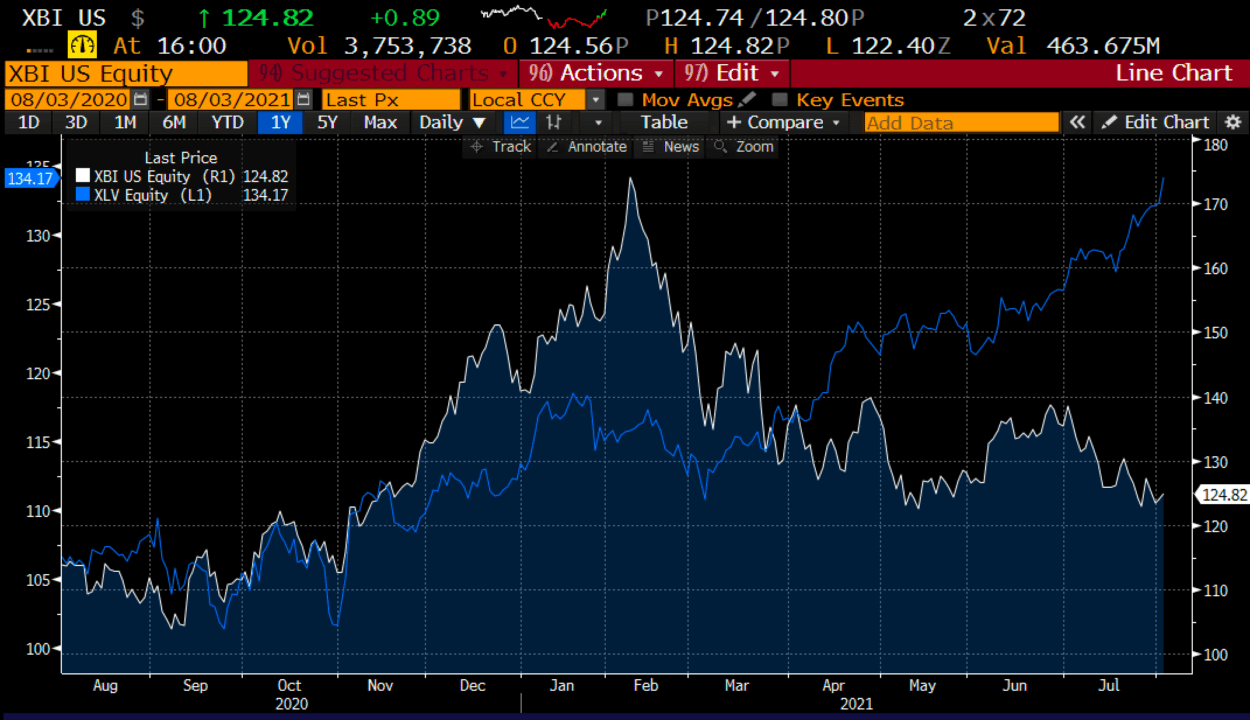Viewport: 1250px width, 720px height.
Task: Click the Local CCY currency field
Action: tap(528, 99)
